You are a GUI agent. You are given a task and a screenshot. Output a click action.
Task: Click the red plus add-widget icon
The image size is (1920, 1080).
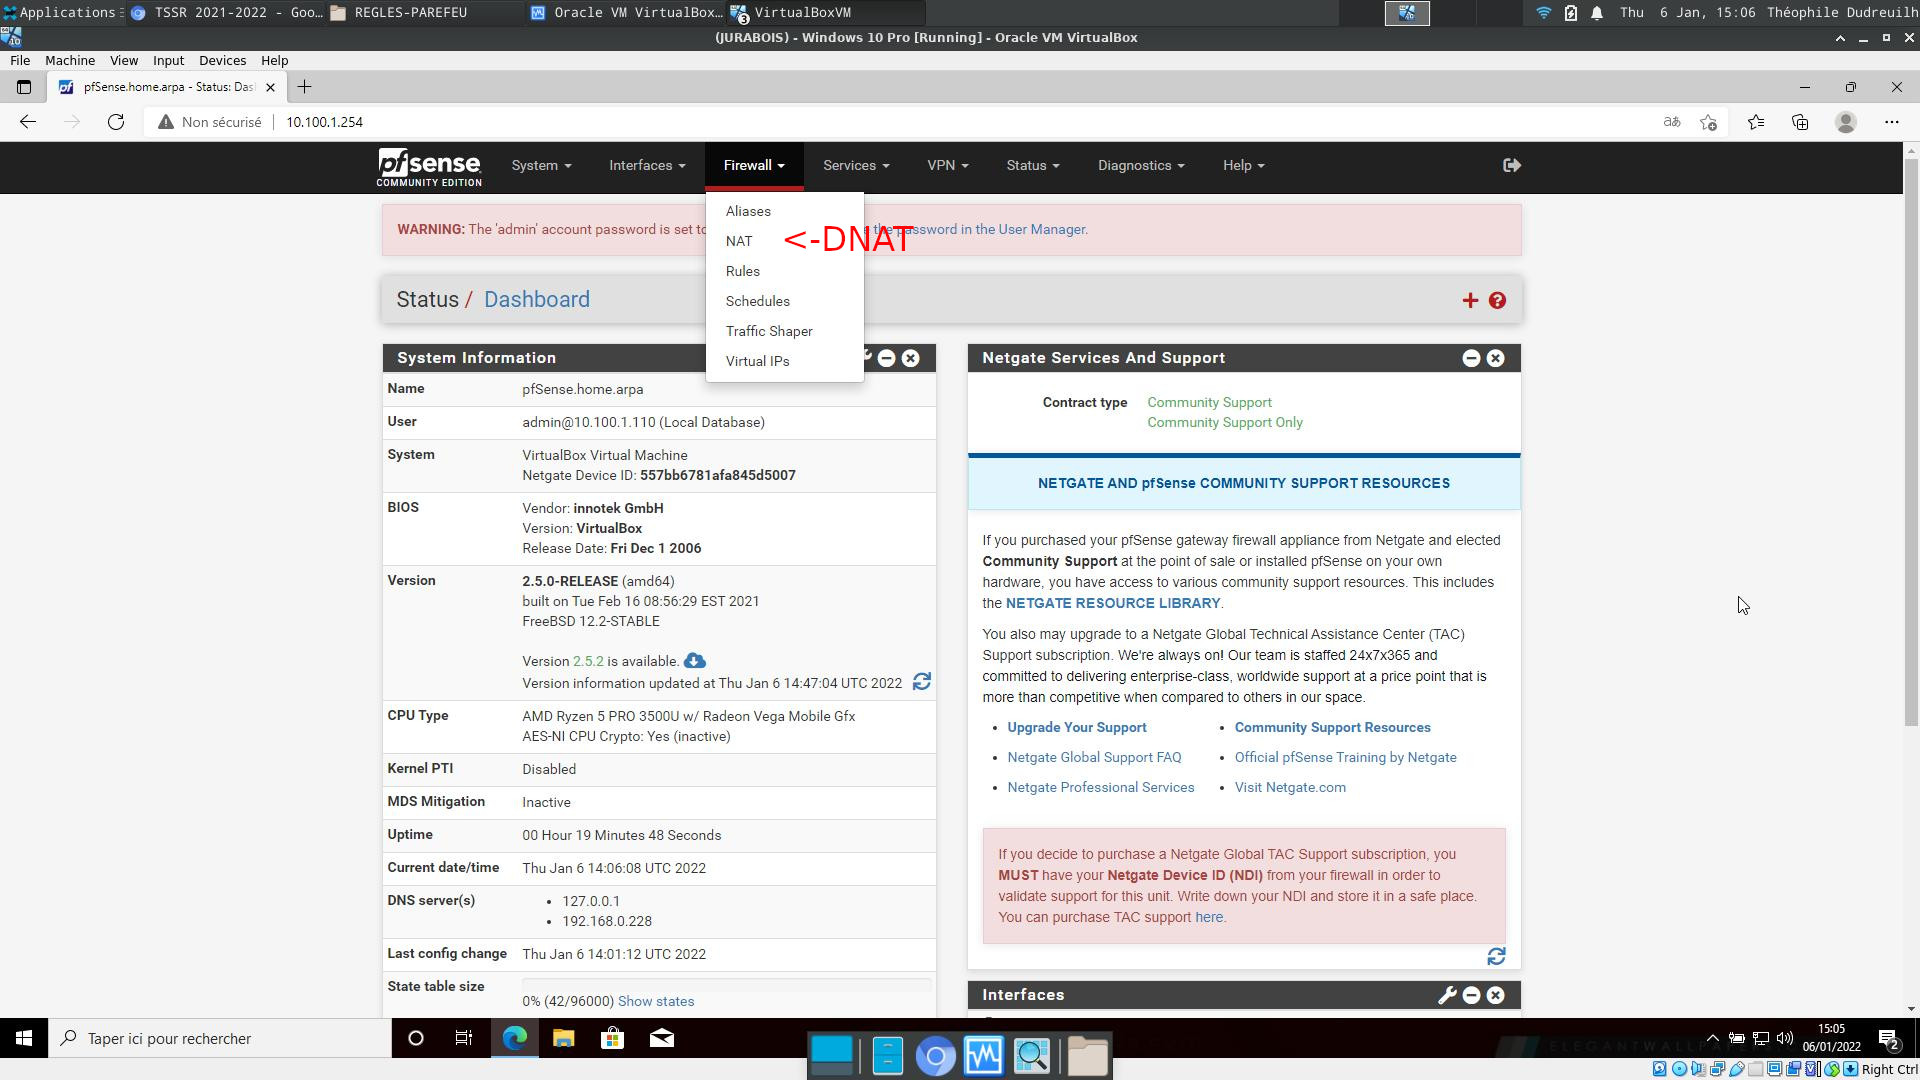1470,300
